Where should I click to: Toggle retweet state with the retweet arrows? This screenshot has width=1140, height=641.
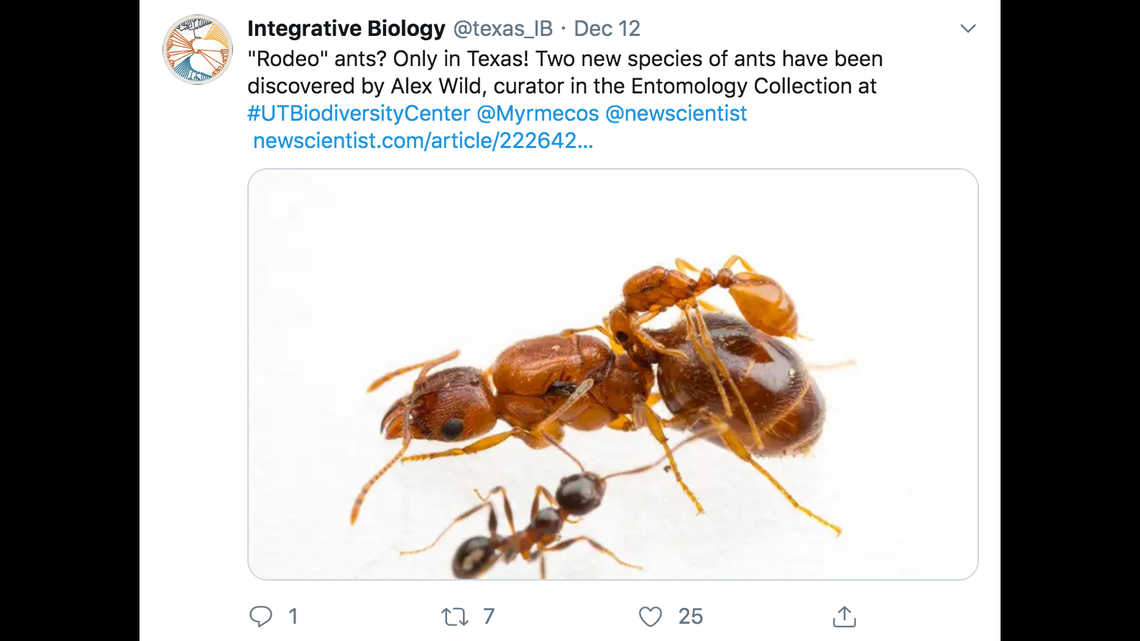pos(456,617)
